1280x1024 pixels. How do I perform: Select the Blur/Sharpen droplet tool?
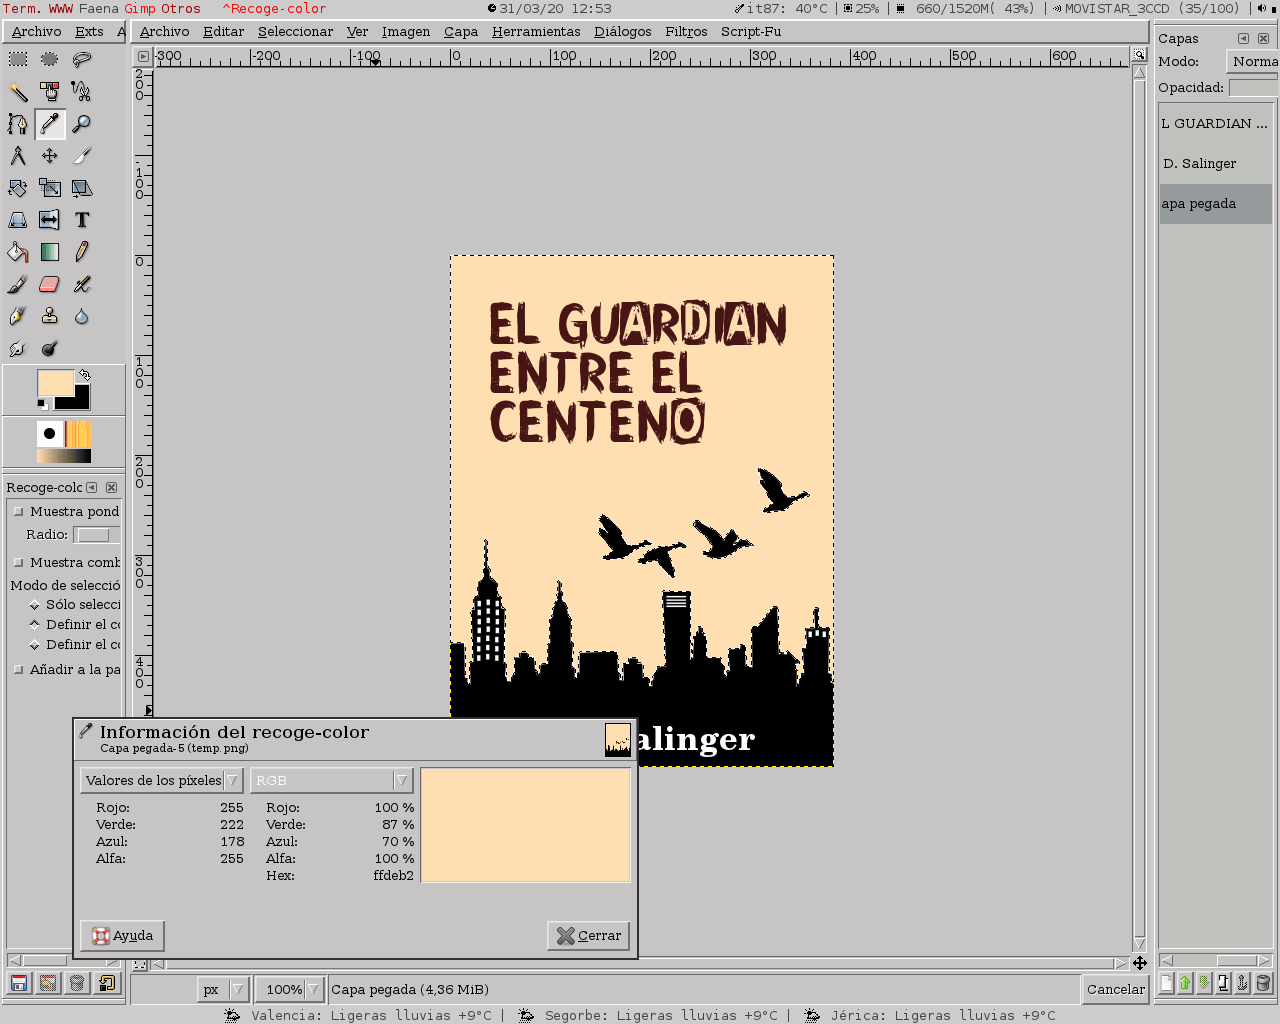point(82,316)
